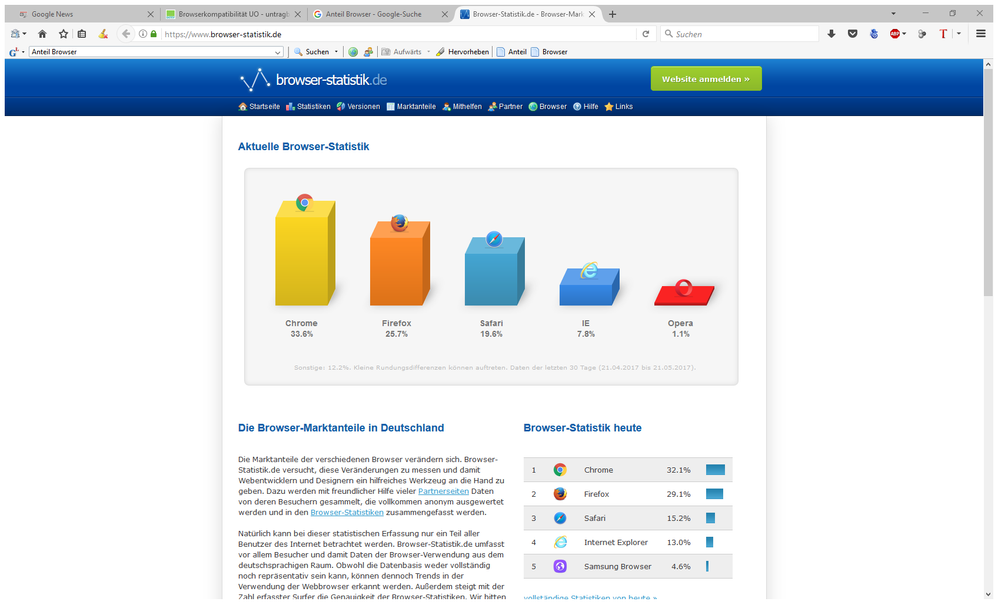Viewport: 998px width, 604px height.
Task: Click the Anteil Browser Google toolbar input
Action: [x=151, y=52]
